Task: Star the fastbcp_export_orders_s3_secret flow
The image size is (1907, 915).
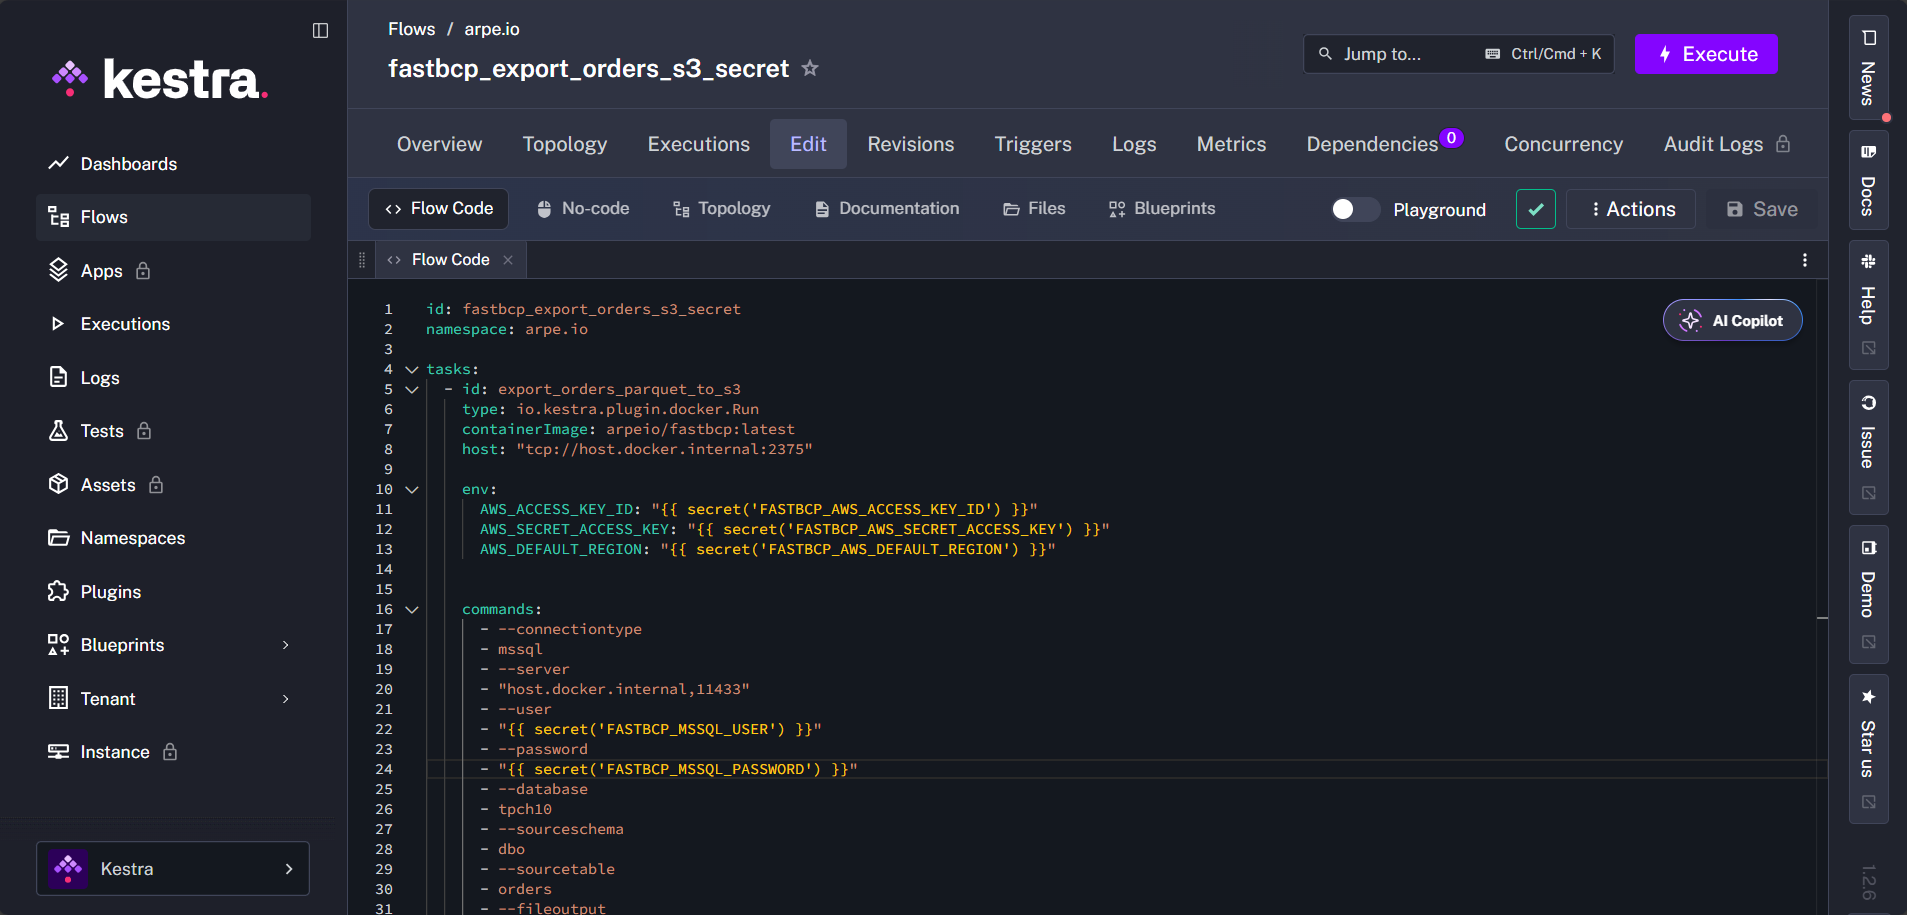Action: 811,68
